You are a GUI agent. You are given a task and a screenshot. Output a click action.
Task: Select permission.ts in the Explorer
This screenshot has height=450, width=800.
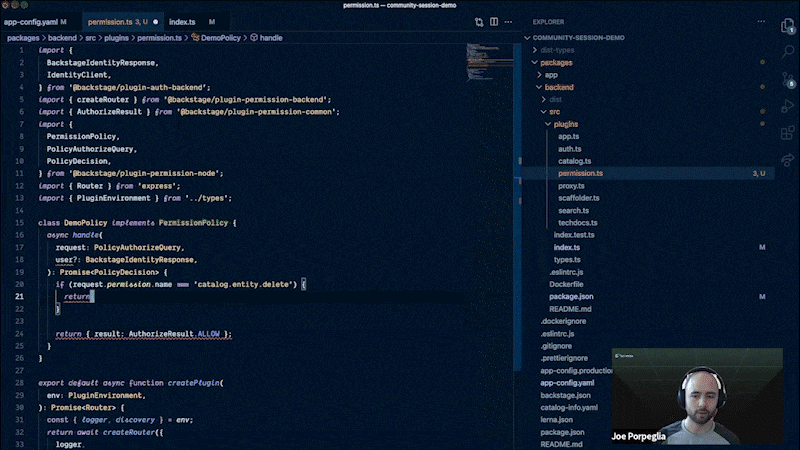pyautogui.click(x=580, y=173)
